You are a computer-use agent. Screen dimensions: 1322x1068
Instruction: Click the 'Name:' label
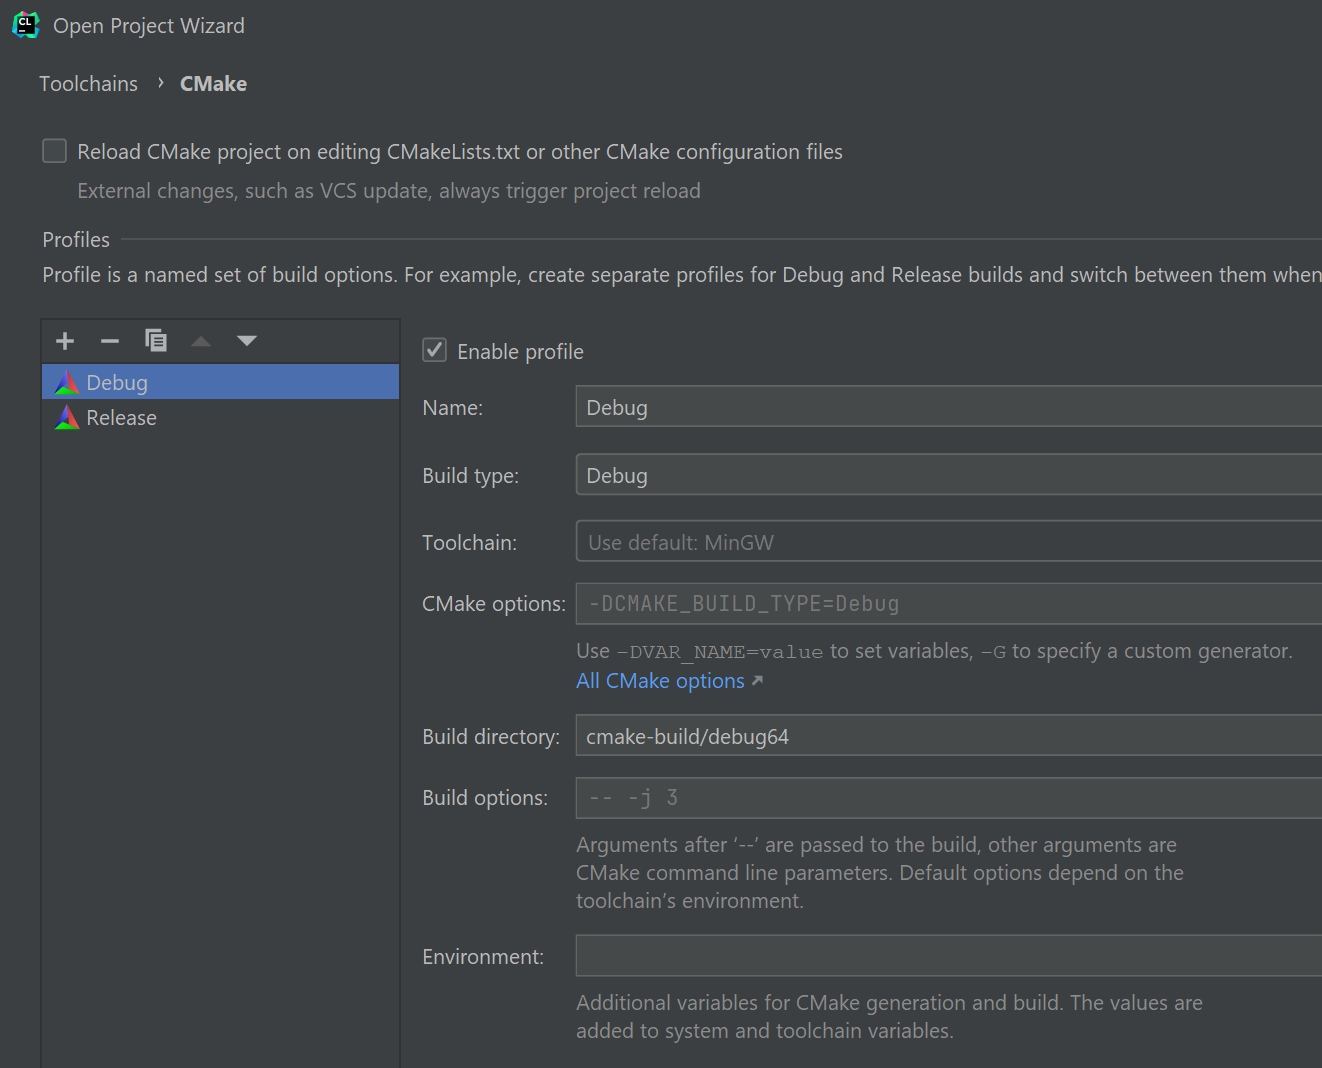[x=453, y=408]
